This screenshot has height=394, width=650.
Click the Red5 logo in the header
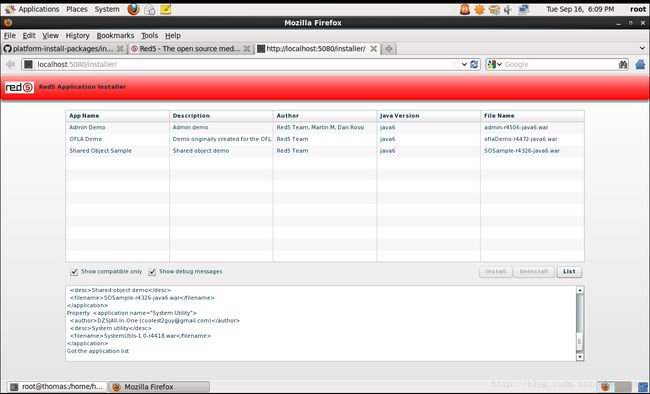[19, 87]
